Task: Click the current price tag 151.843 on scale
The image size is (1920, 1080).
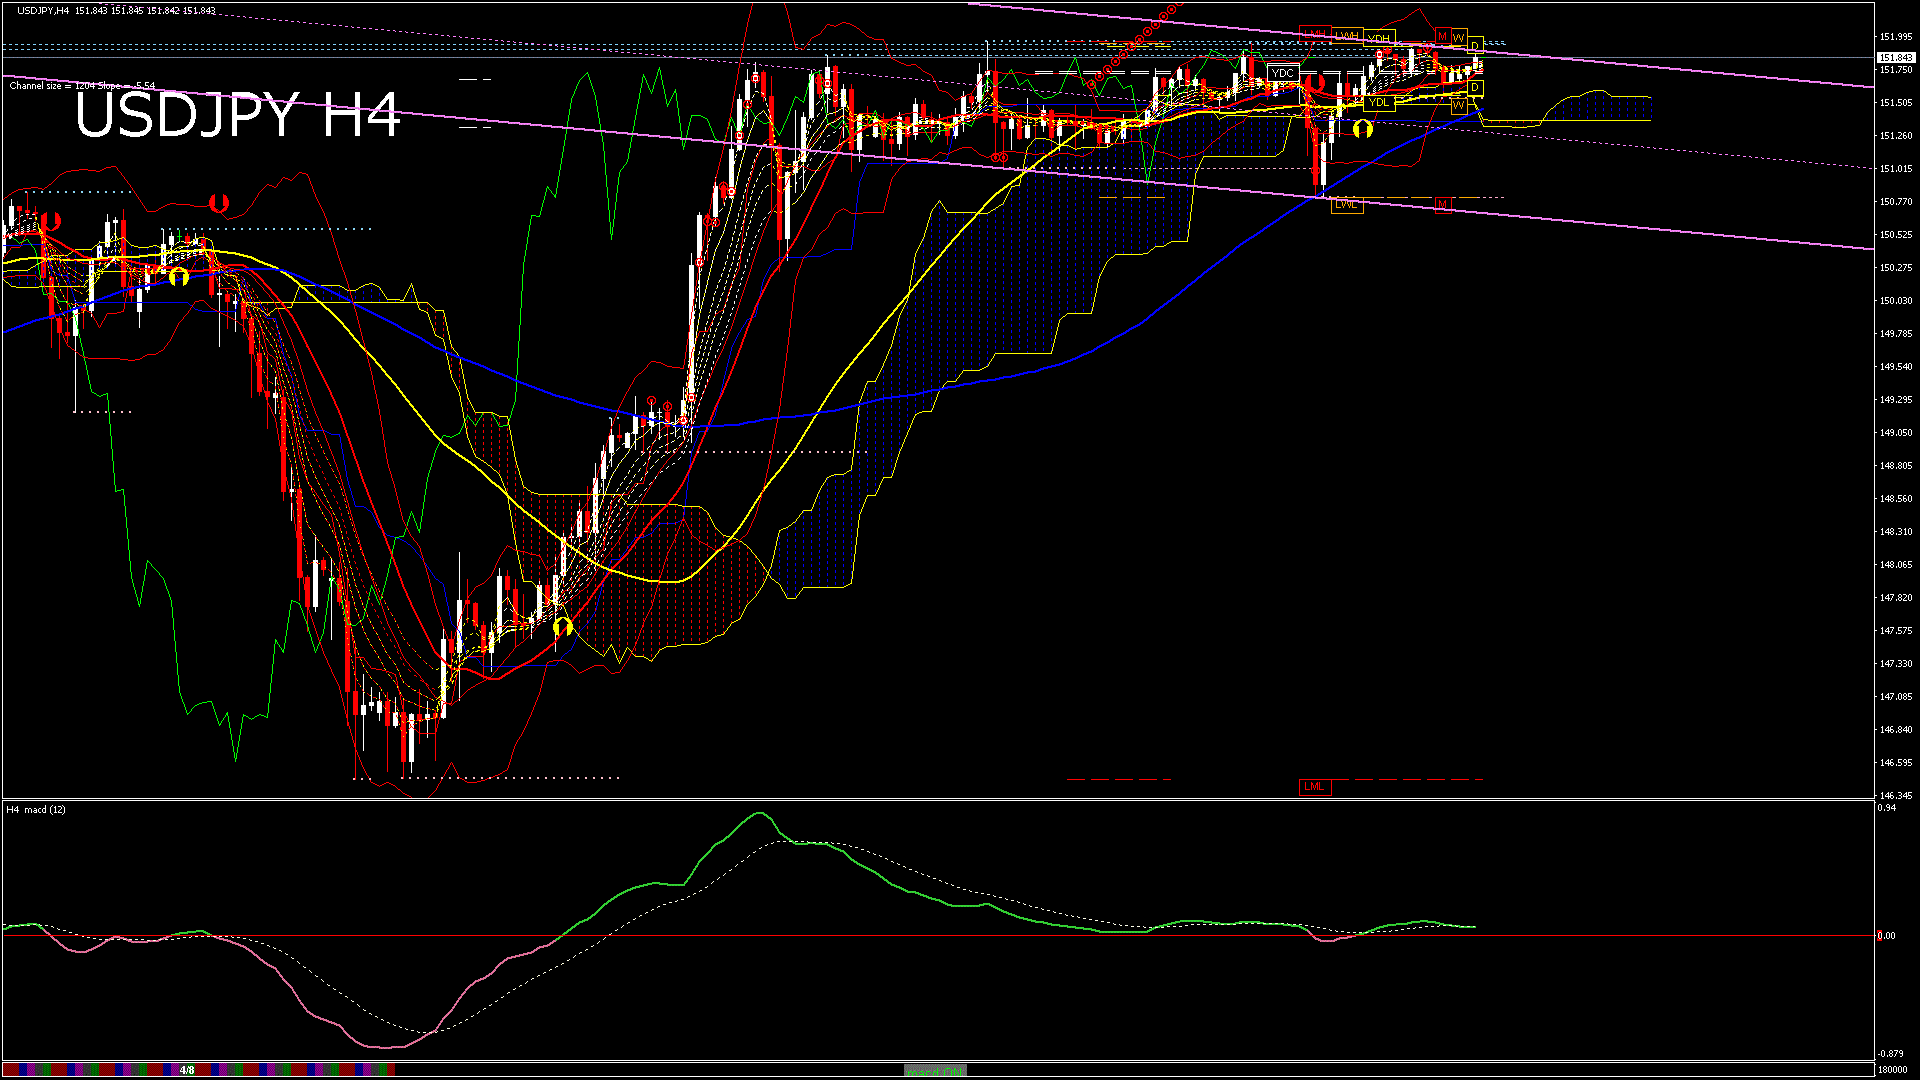Action: pyautogui.click(x=1895, y=58)
